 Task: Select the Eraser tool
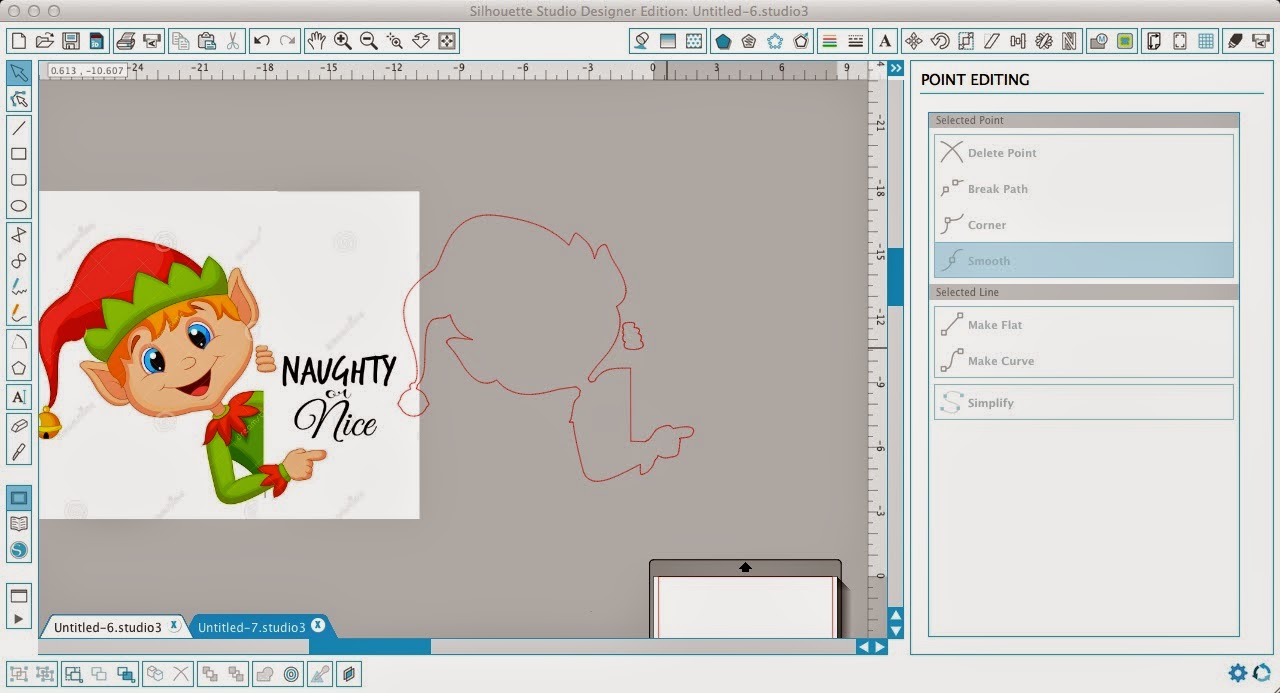[18, 425]
